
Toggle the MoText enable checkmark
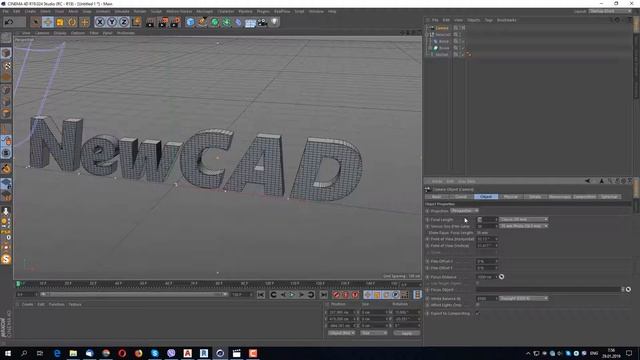pyautogui.click(x=463, y=54)
